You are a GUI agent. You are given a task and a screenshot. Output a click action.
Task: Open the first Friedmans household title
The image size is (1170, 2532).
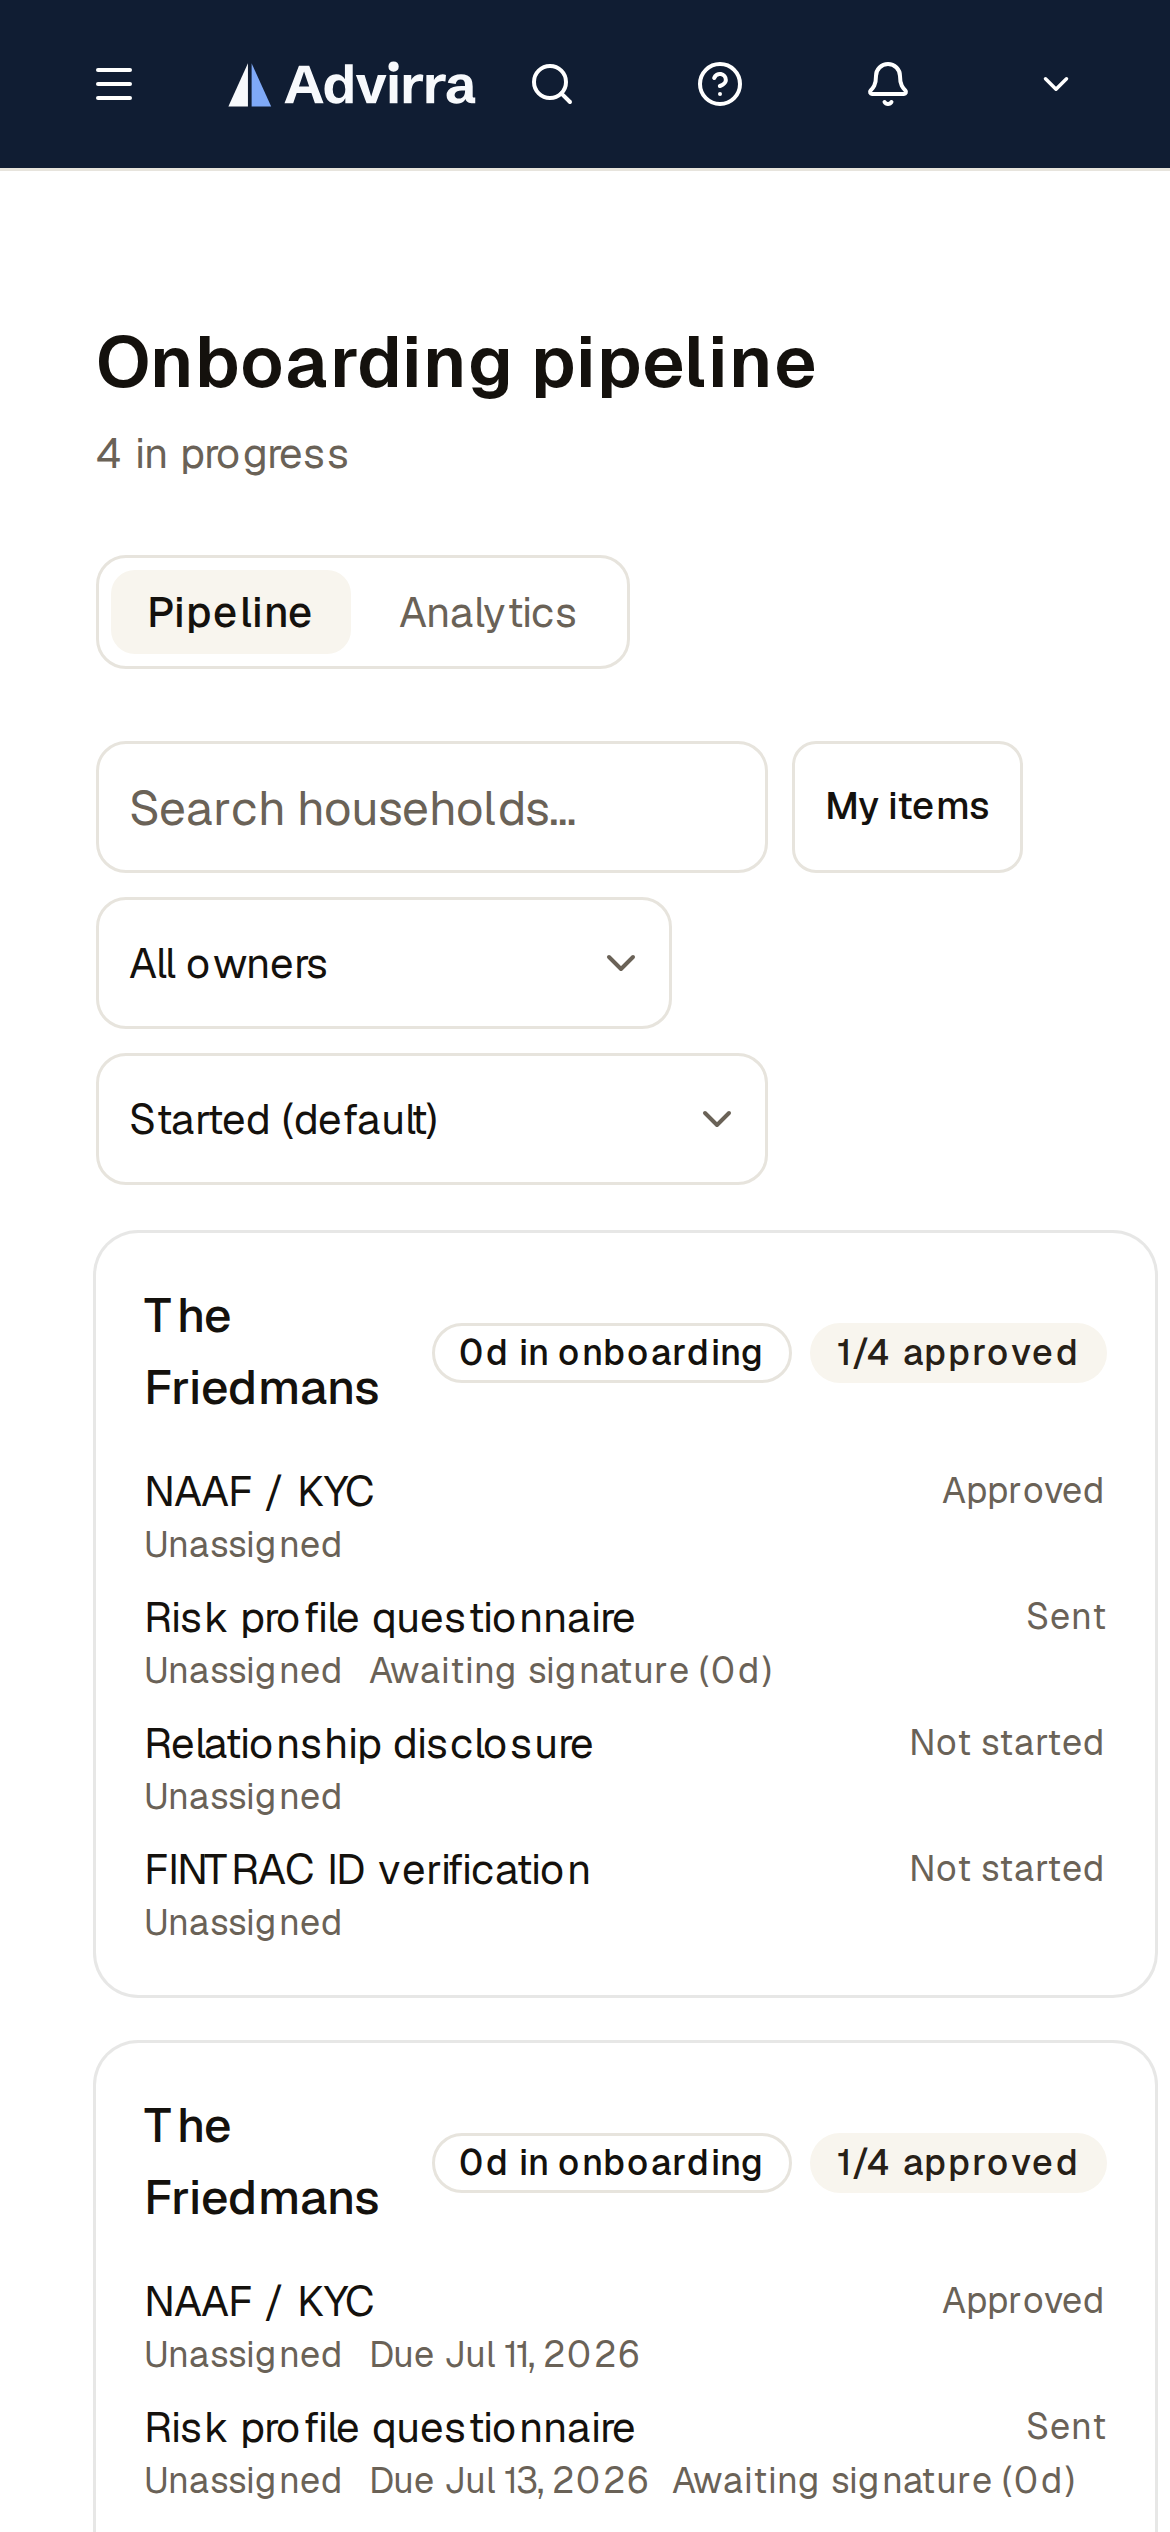(x=262, y=1352)
